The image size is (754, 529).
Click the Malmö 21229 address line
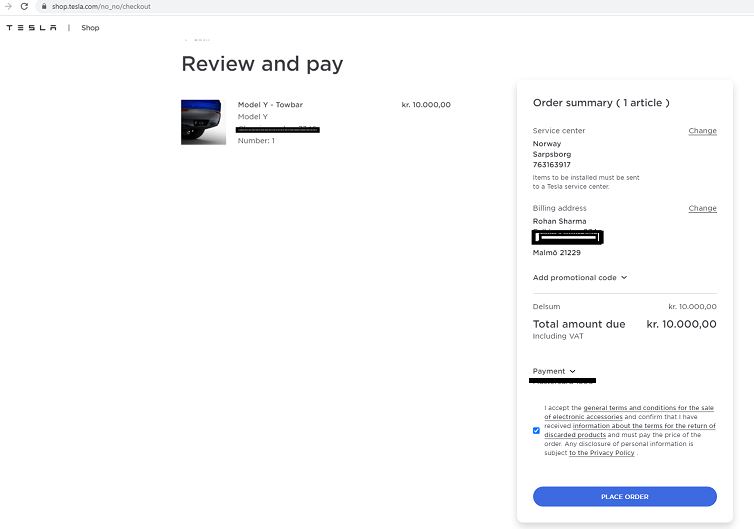(x=556, y=252)
